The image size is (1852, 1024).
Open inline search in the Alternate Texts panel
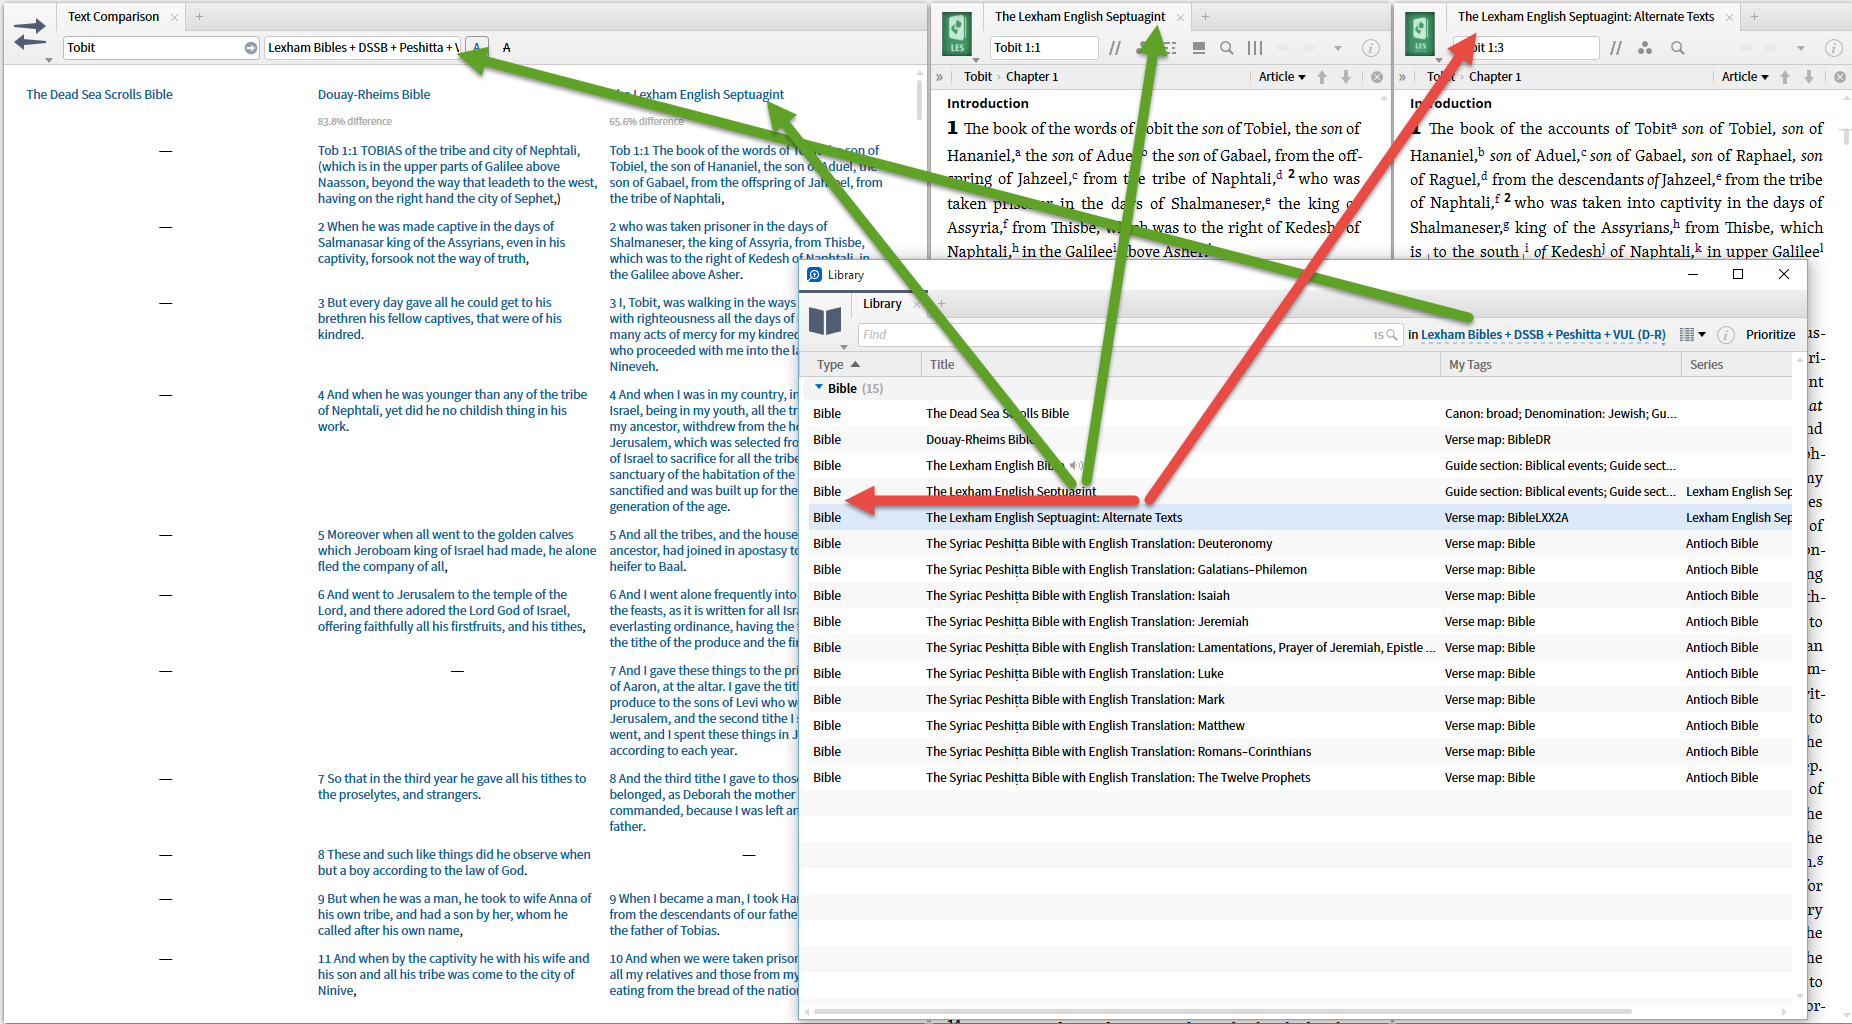point(1678,48)
